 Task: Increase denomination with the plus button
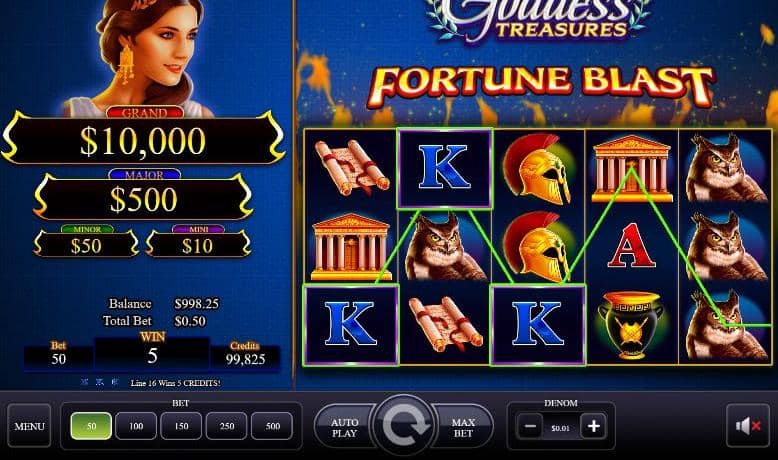coord(593,426)
